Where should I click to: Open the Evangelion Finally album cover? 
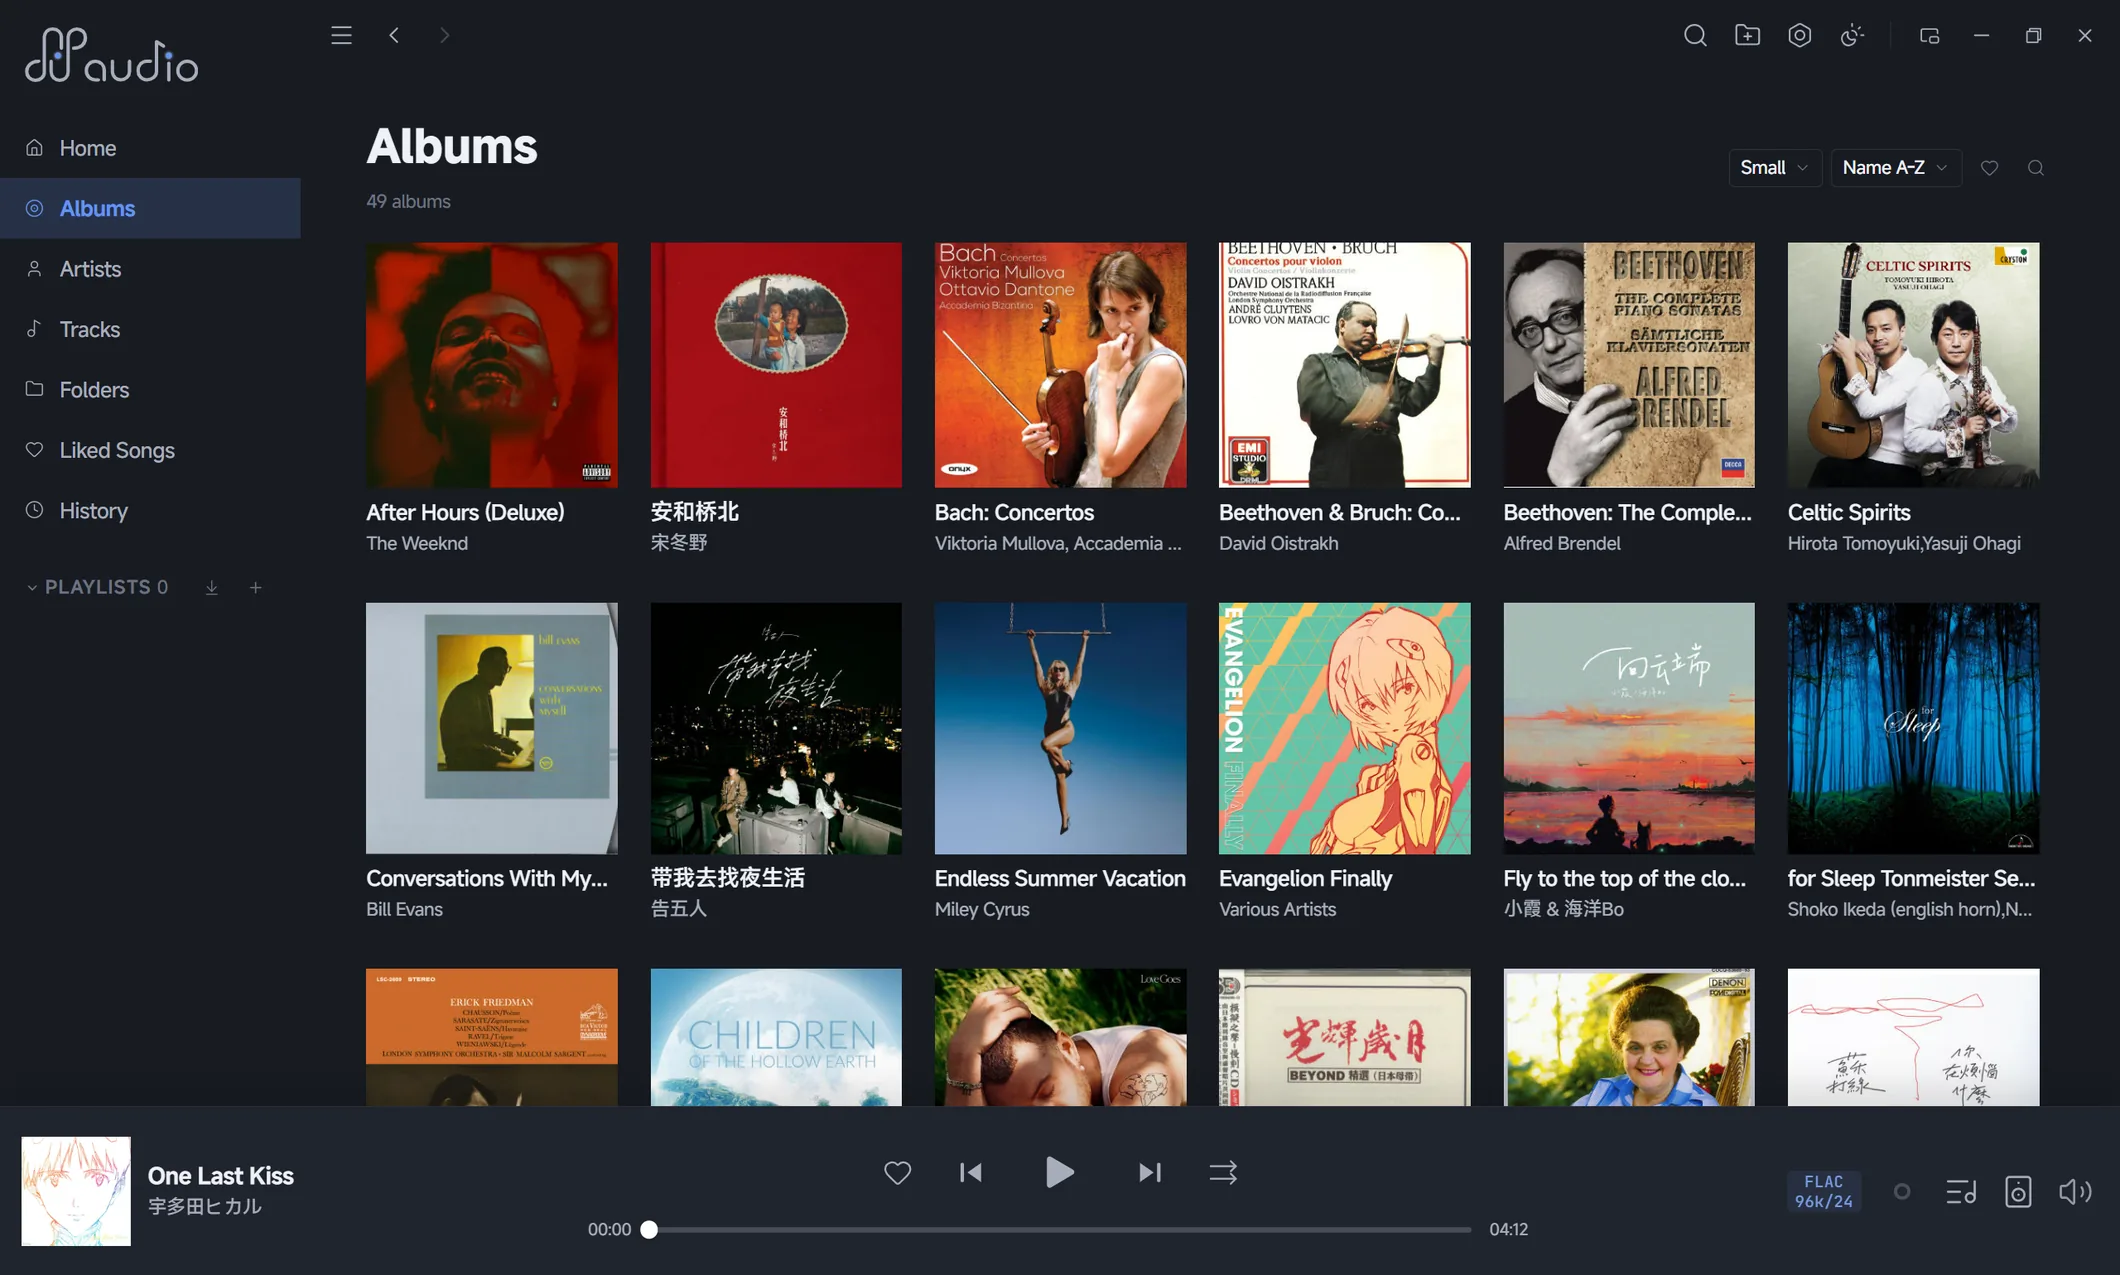1344,728
